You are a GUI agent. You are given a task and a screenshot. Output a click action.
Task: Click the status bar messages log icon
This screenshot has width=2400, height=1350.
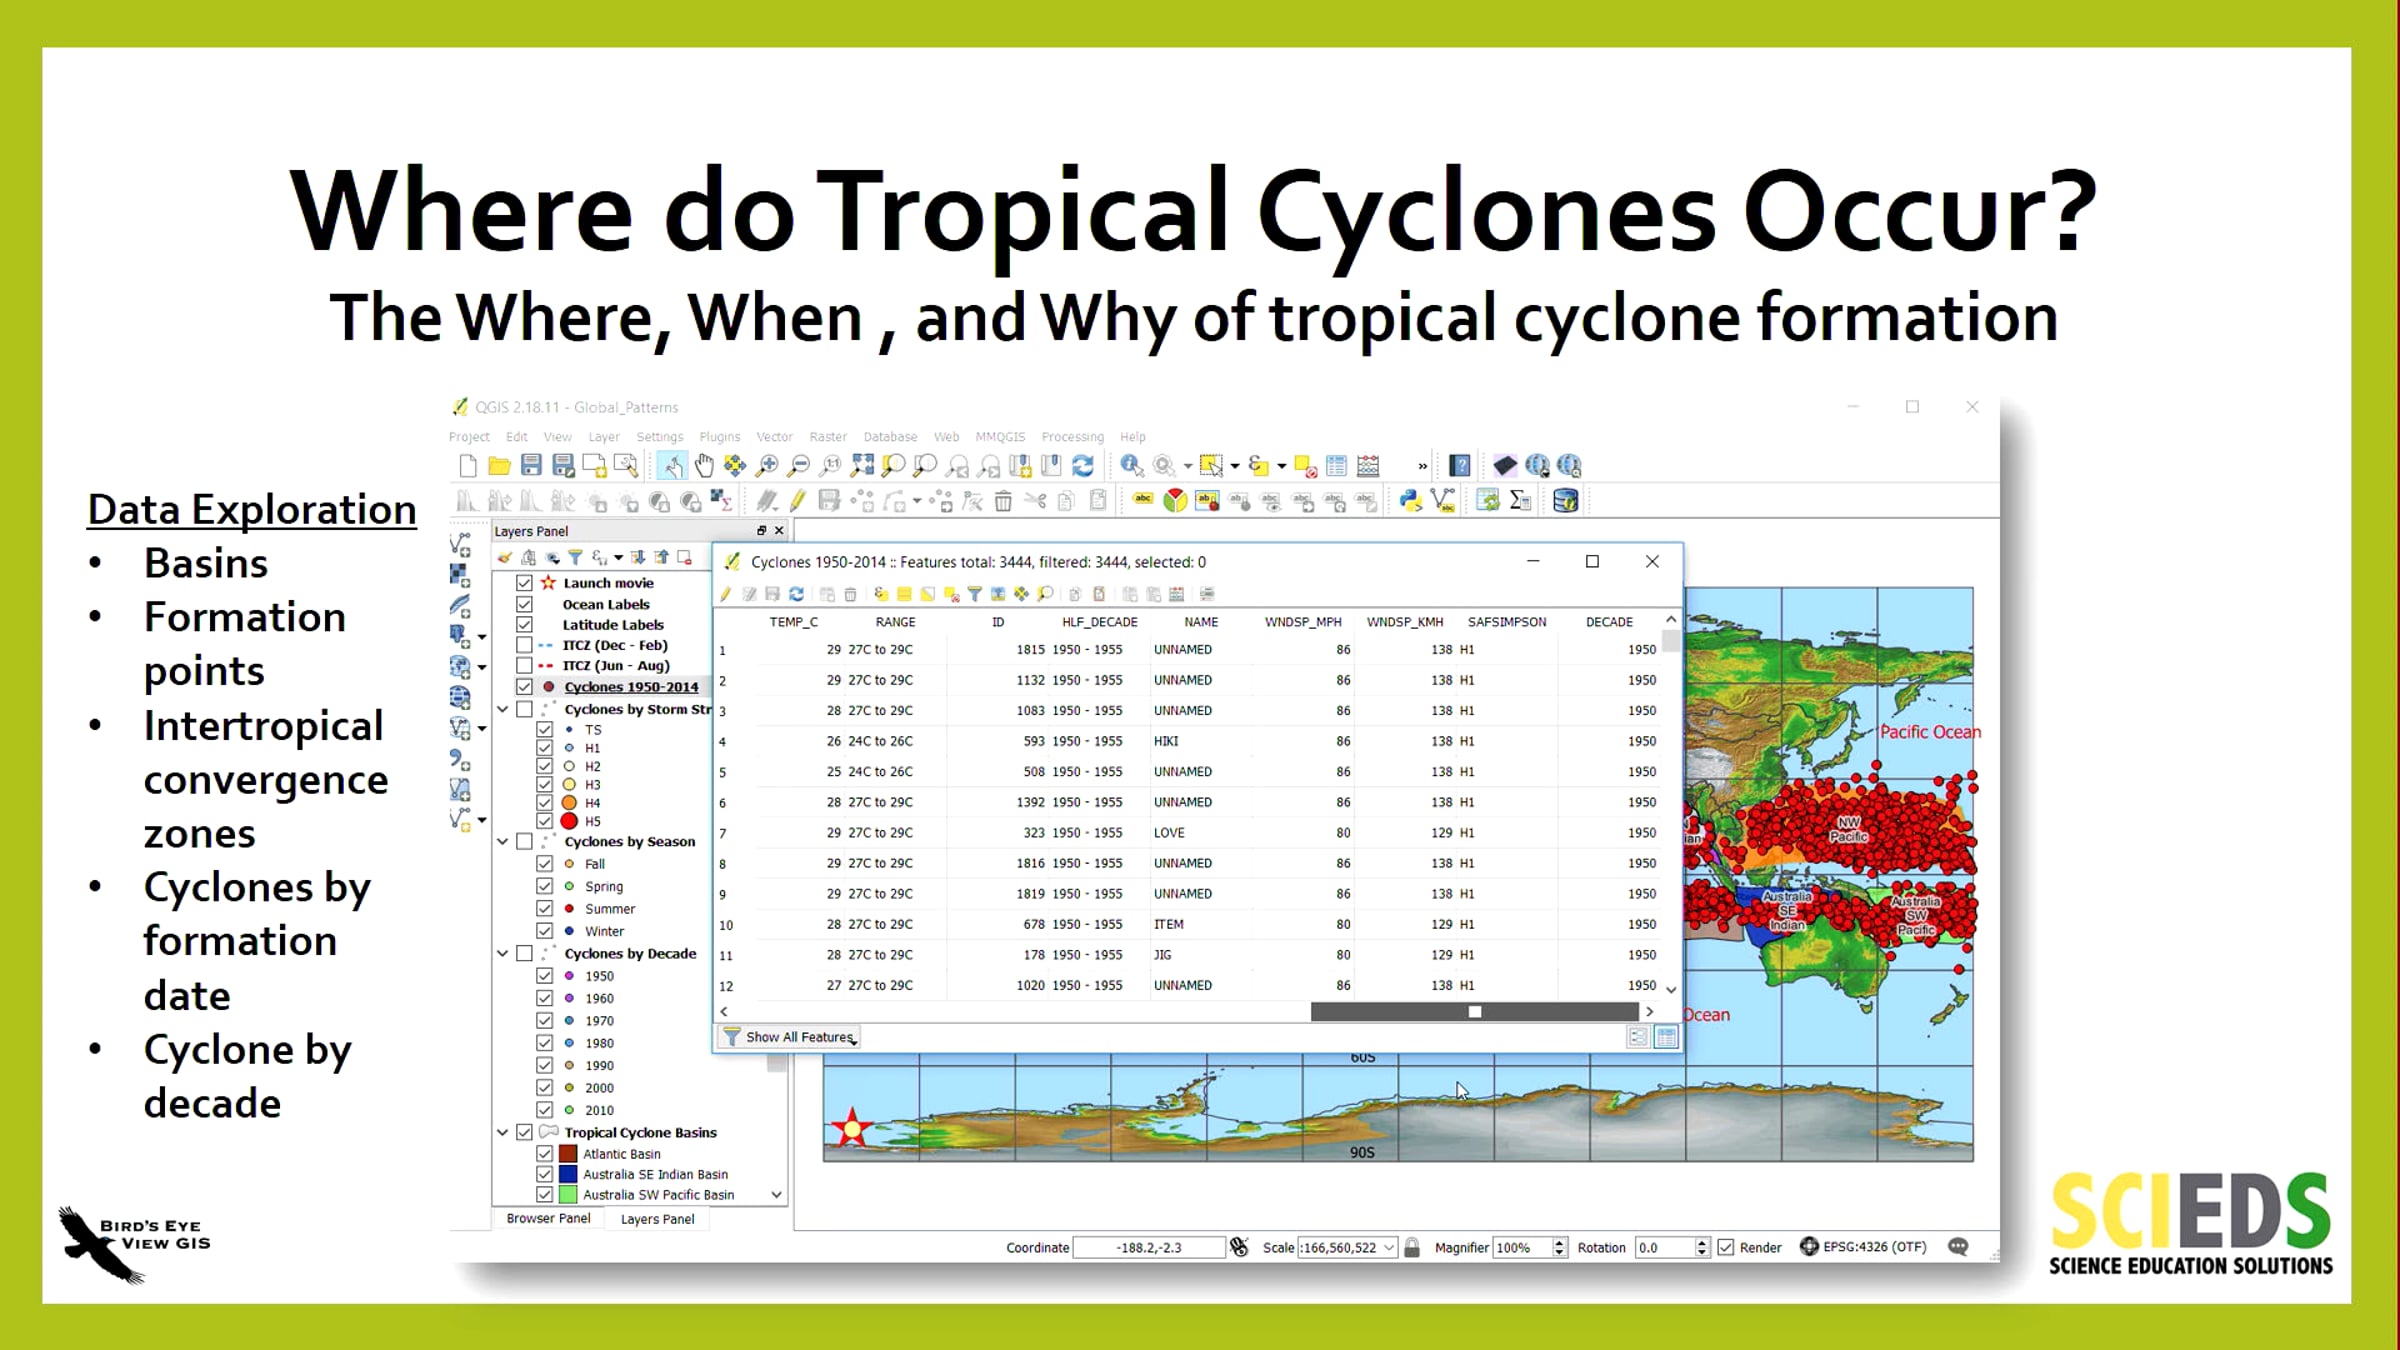[x=1958, y=1247]
